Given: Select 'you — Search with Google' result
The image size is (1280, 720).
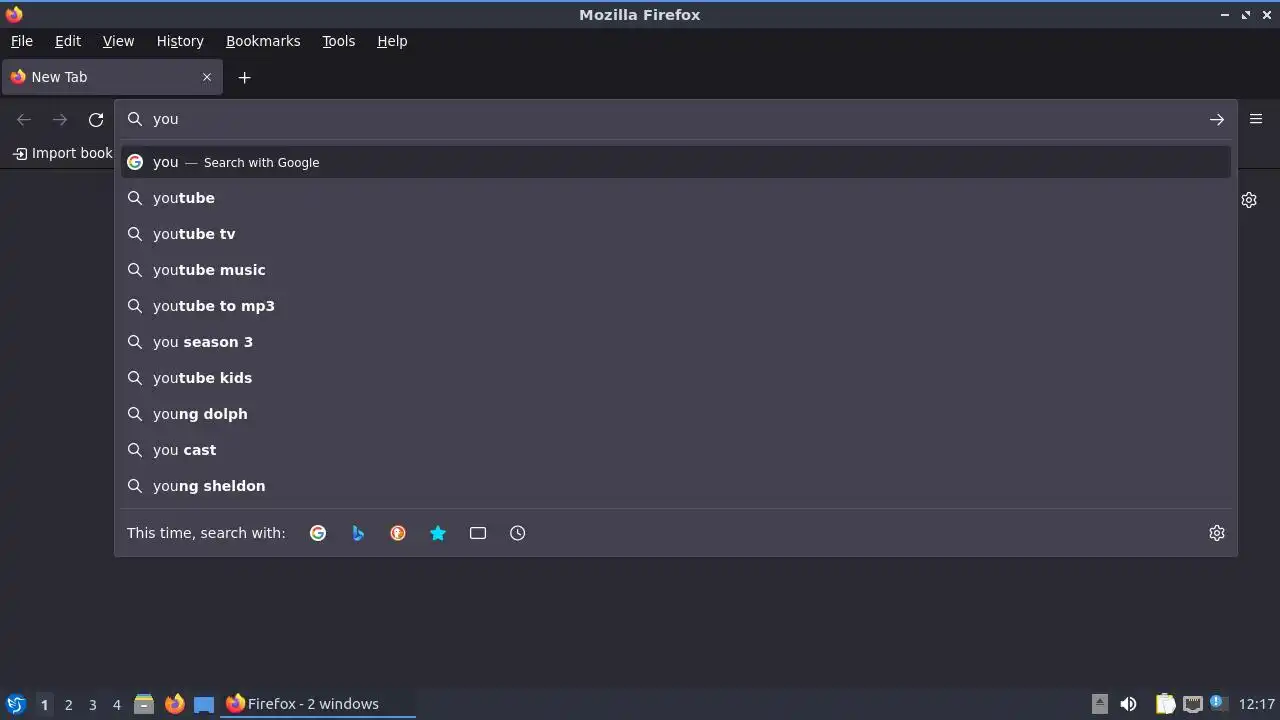Looking at the screenshot, I should tap(676, 162).
